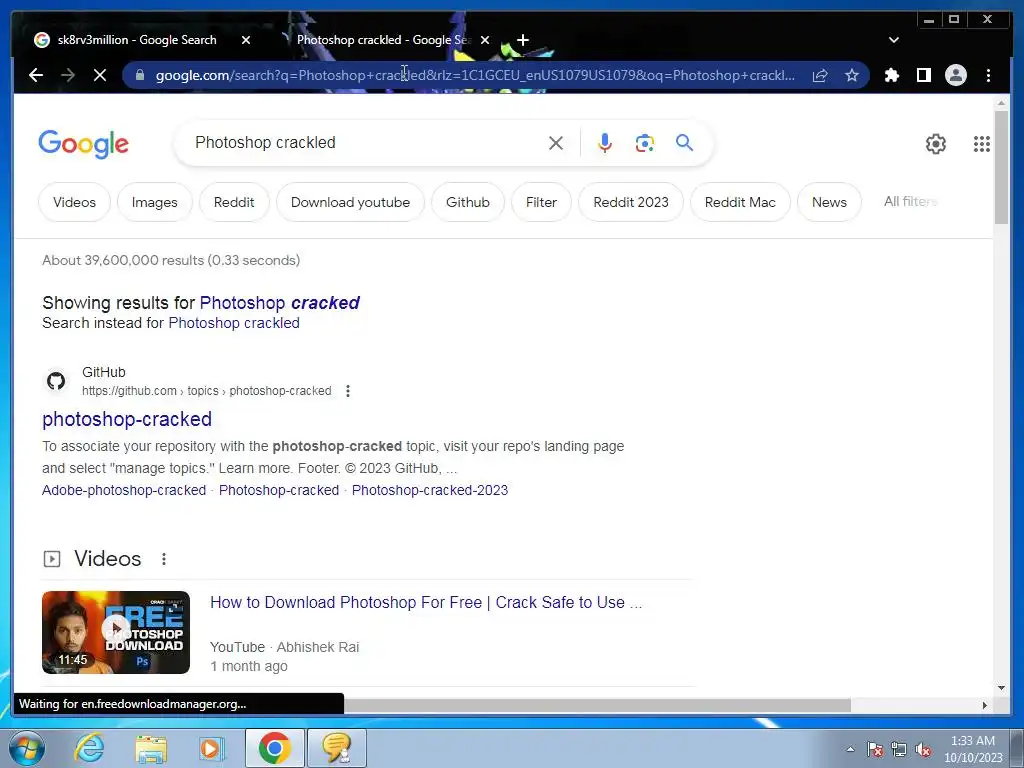Start voice search with microphone icon
Image resolution: width=1024 pixels, height=768 pixels.
[605, 143]
